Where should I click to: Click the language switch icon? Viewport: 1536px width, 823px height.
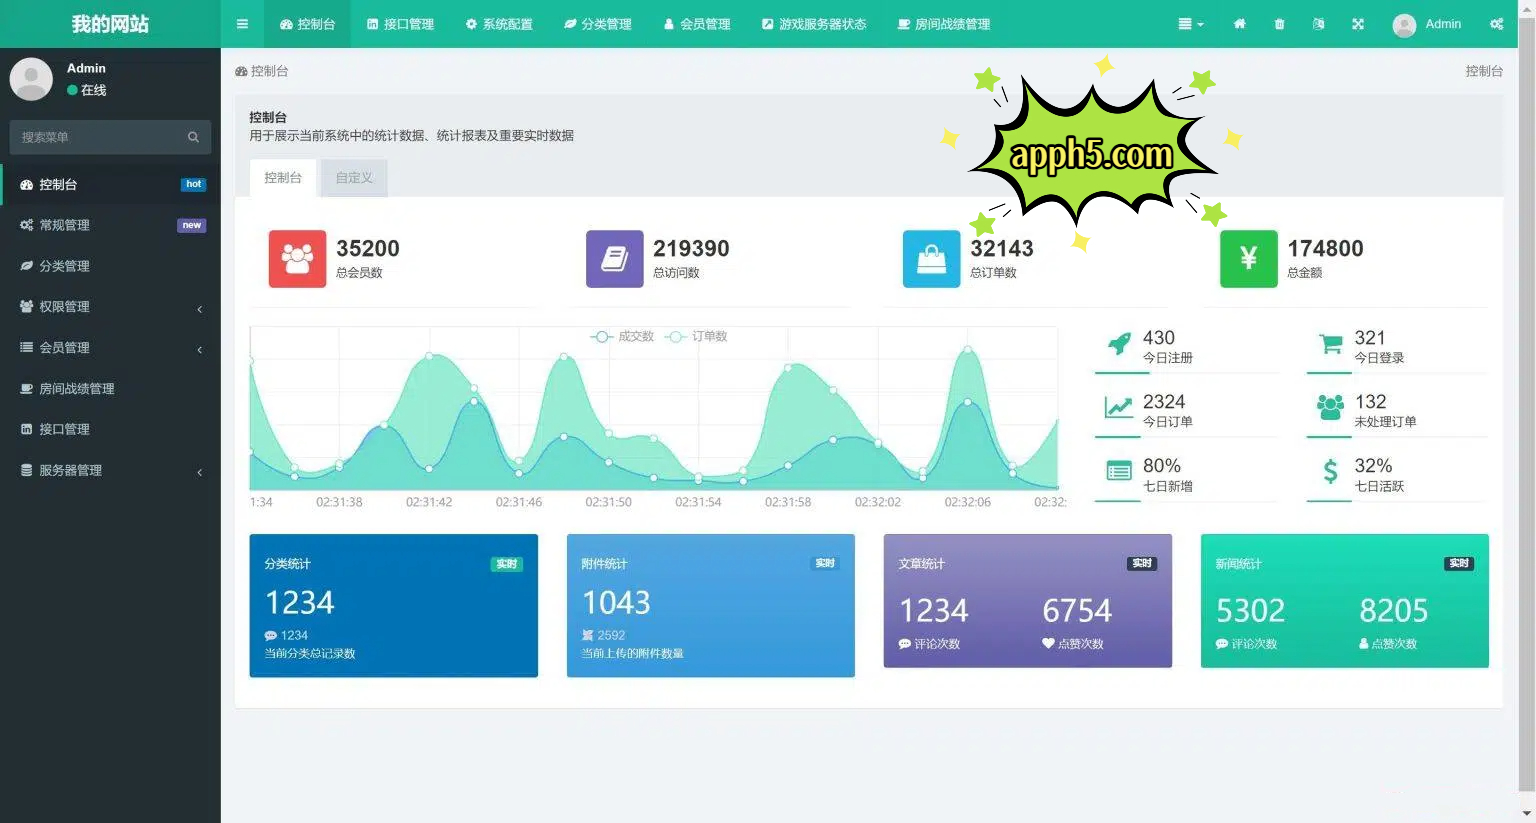click(x=1318, y=24)
